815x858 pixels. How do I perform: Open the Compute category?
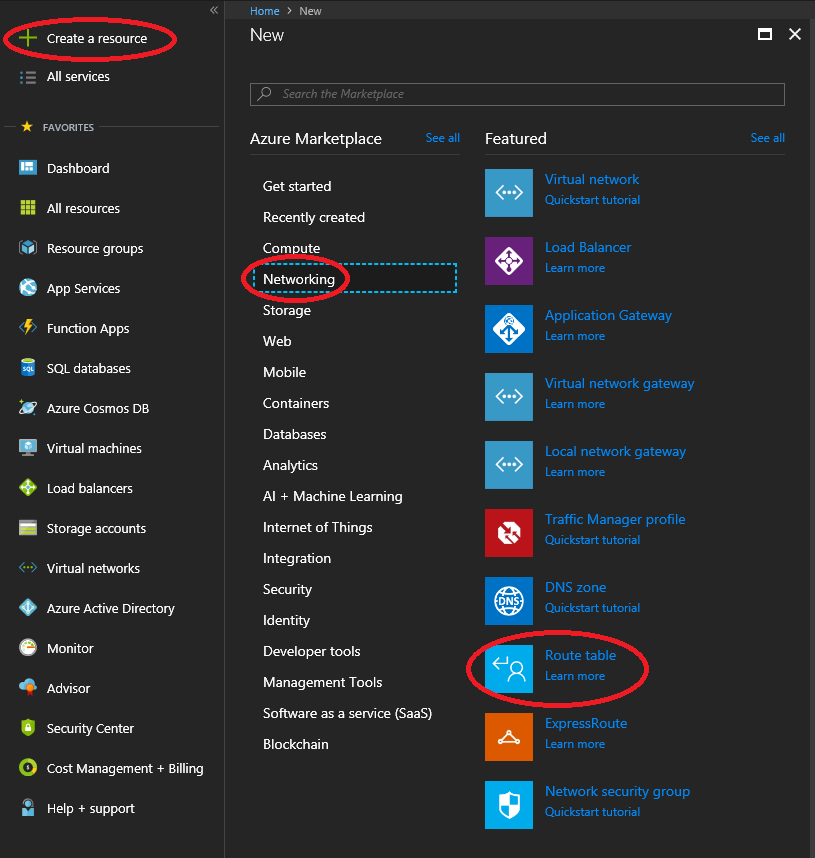tap(291, 248)
